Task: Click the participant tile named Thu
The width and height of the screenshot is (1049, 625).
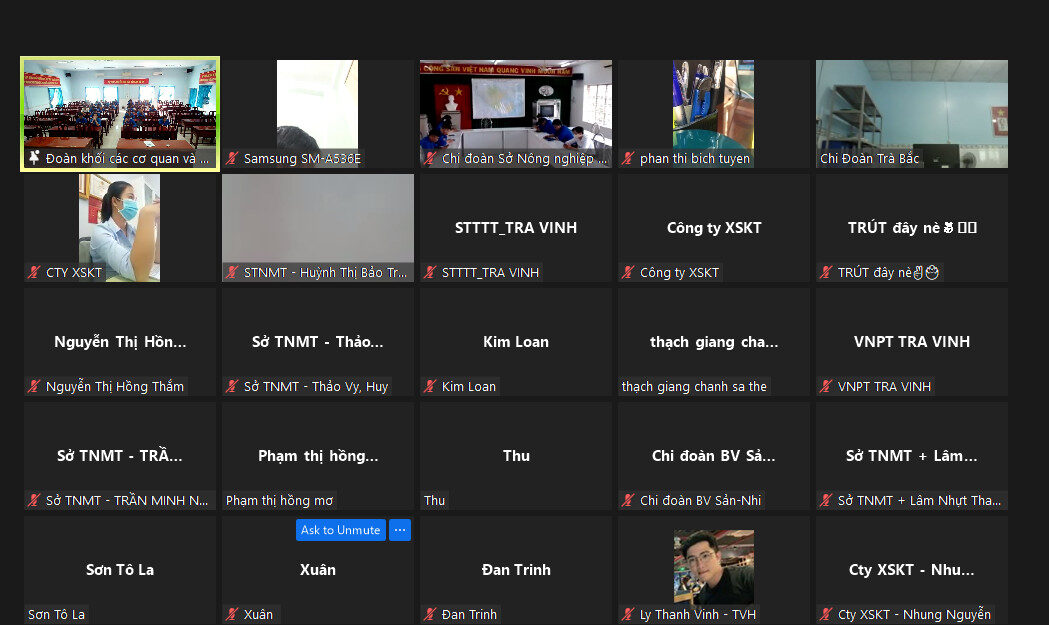Action: (x=515, y=456)
